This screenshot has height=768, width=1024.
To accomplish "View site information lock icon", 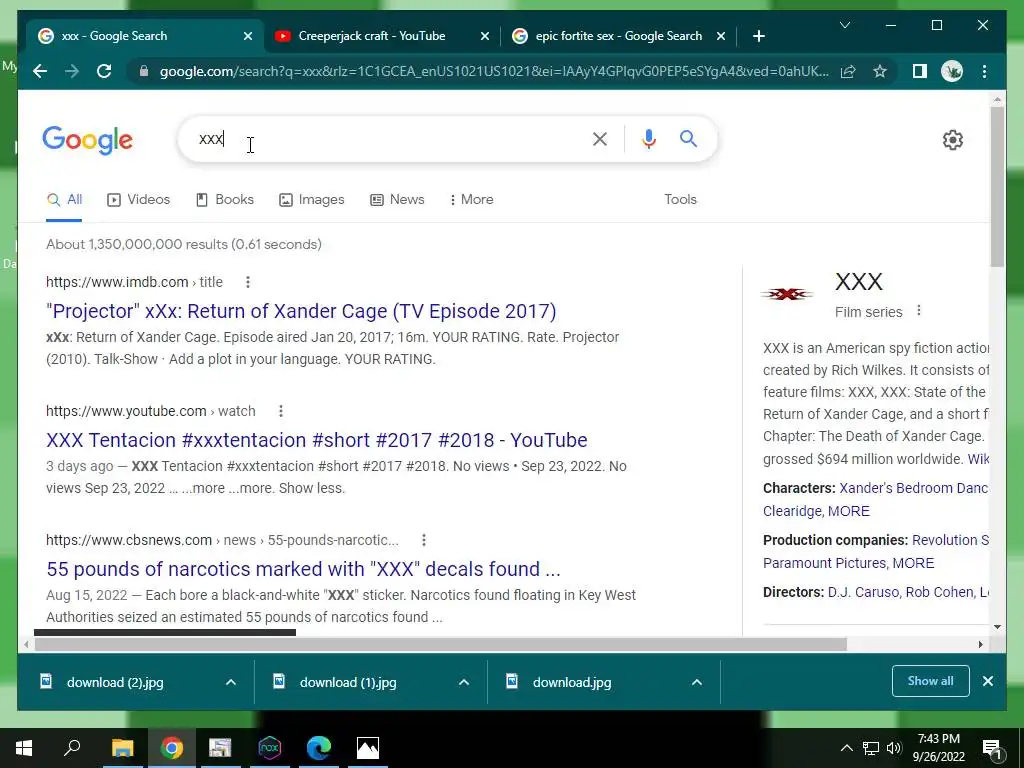I will (144, 71).
